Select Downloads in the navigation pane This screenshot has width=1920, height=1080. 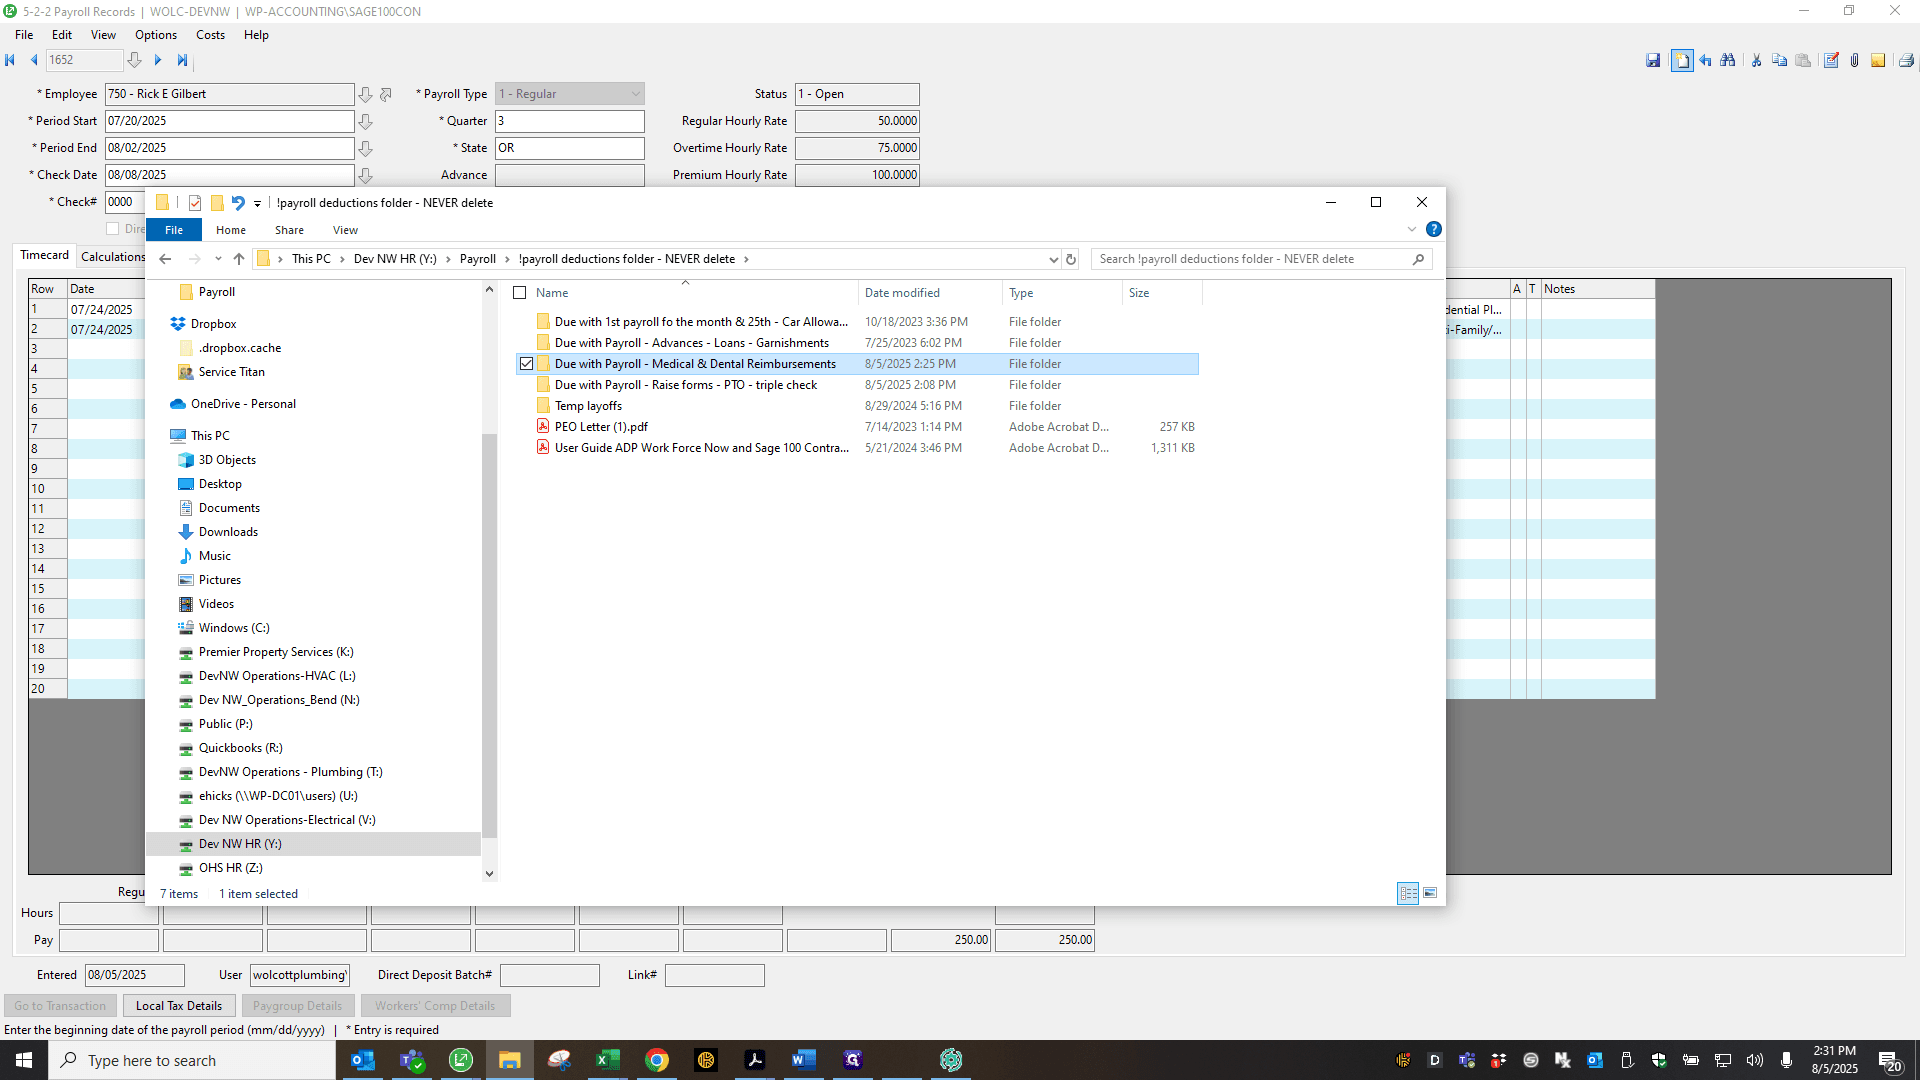tap(228, 532)
